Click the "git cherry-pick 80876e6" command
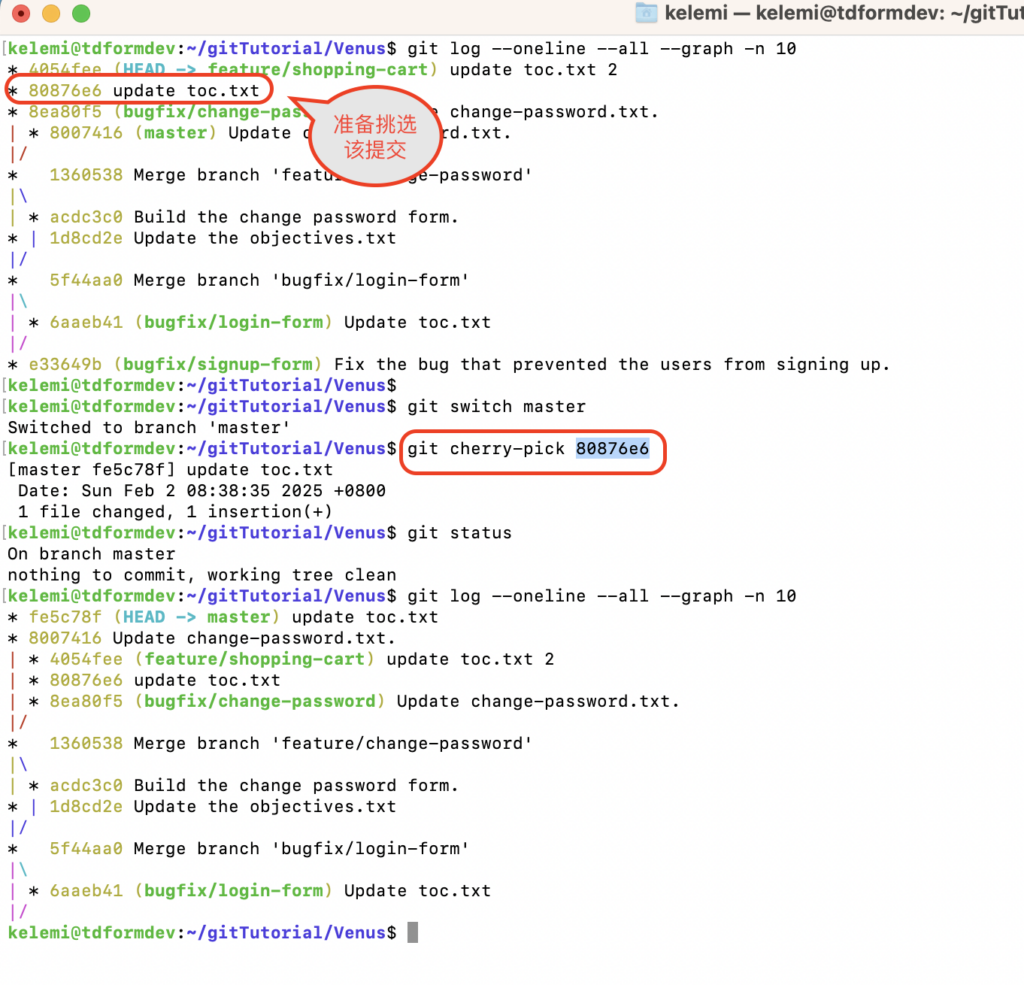Image resolution: width=1024 pixels, height=985 pixels. coord(528,449)
